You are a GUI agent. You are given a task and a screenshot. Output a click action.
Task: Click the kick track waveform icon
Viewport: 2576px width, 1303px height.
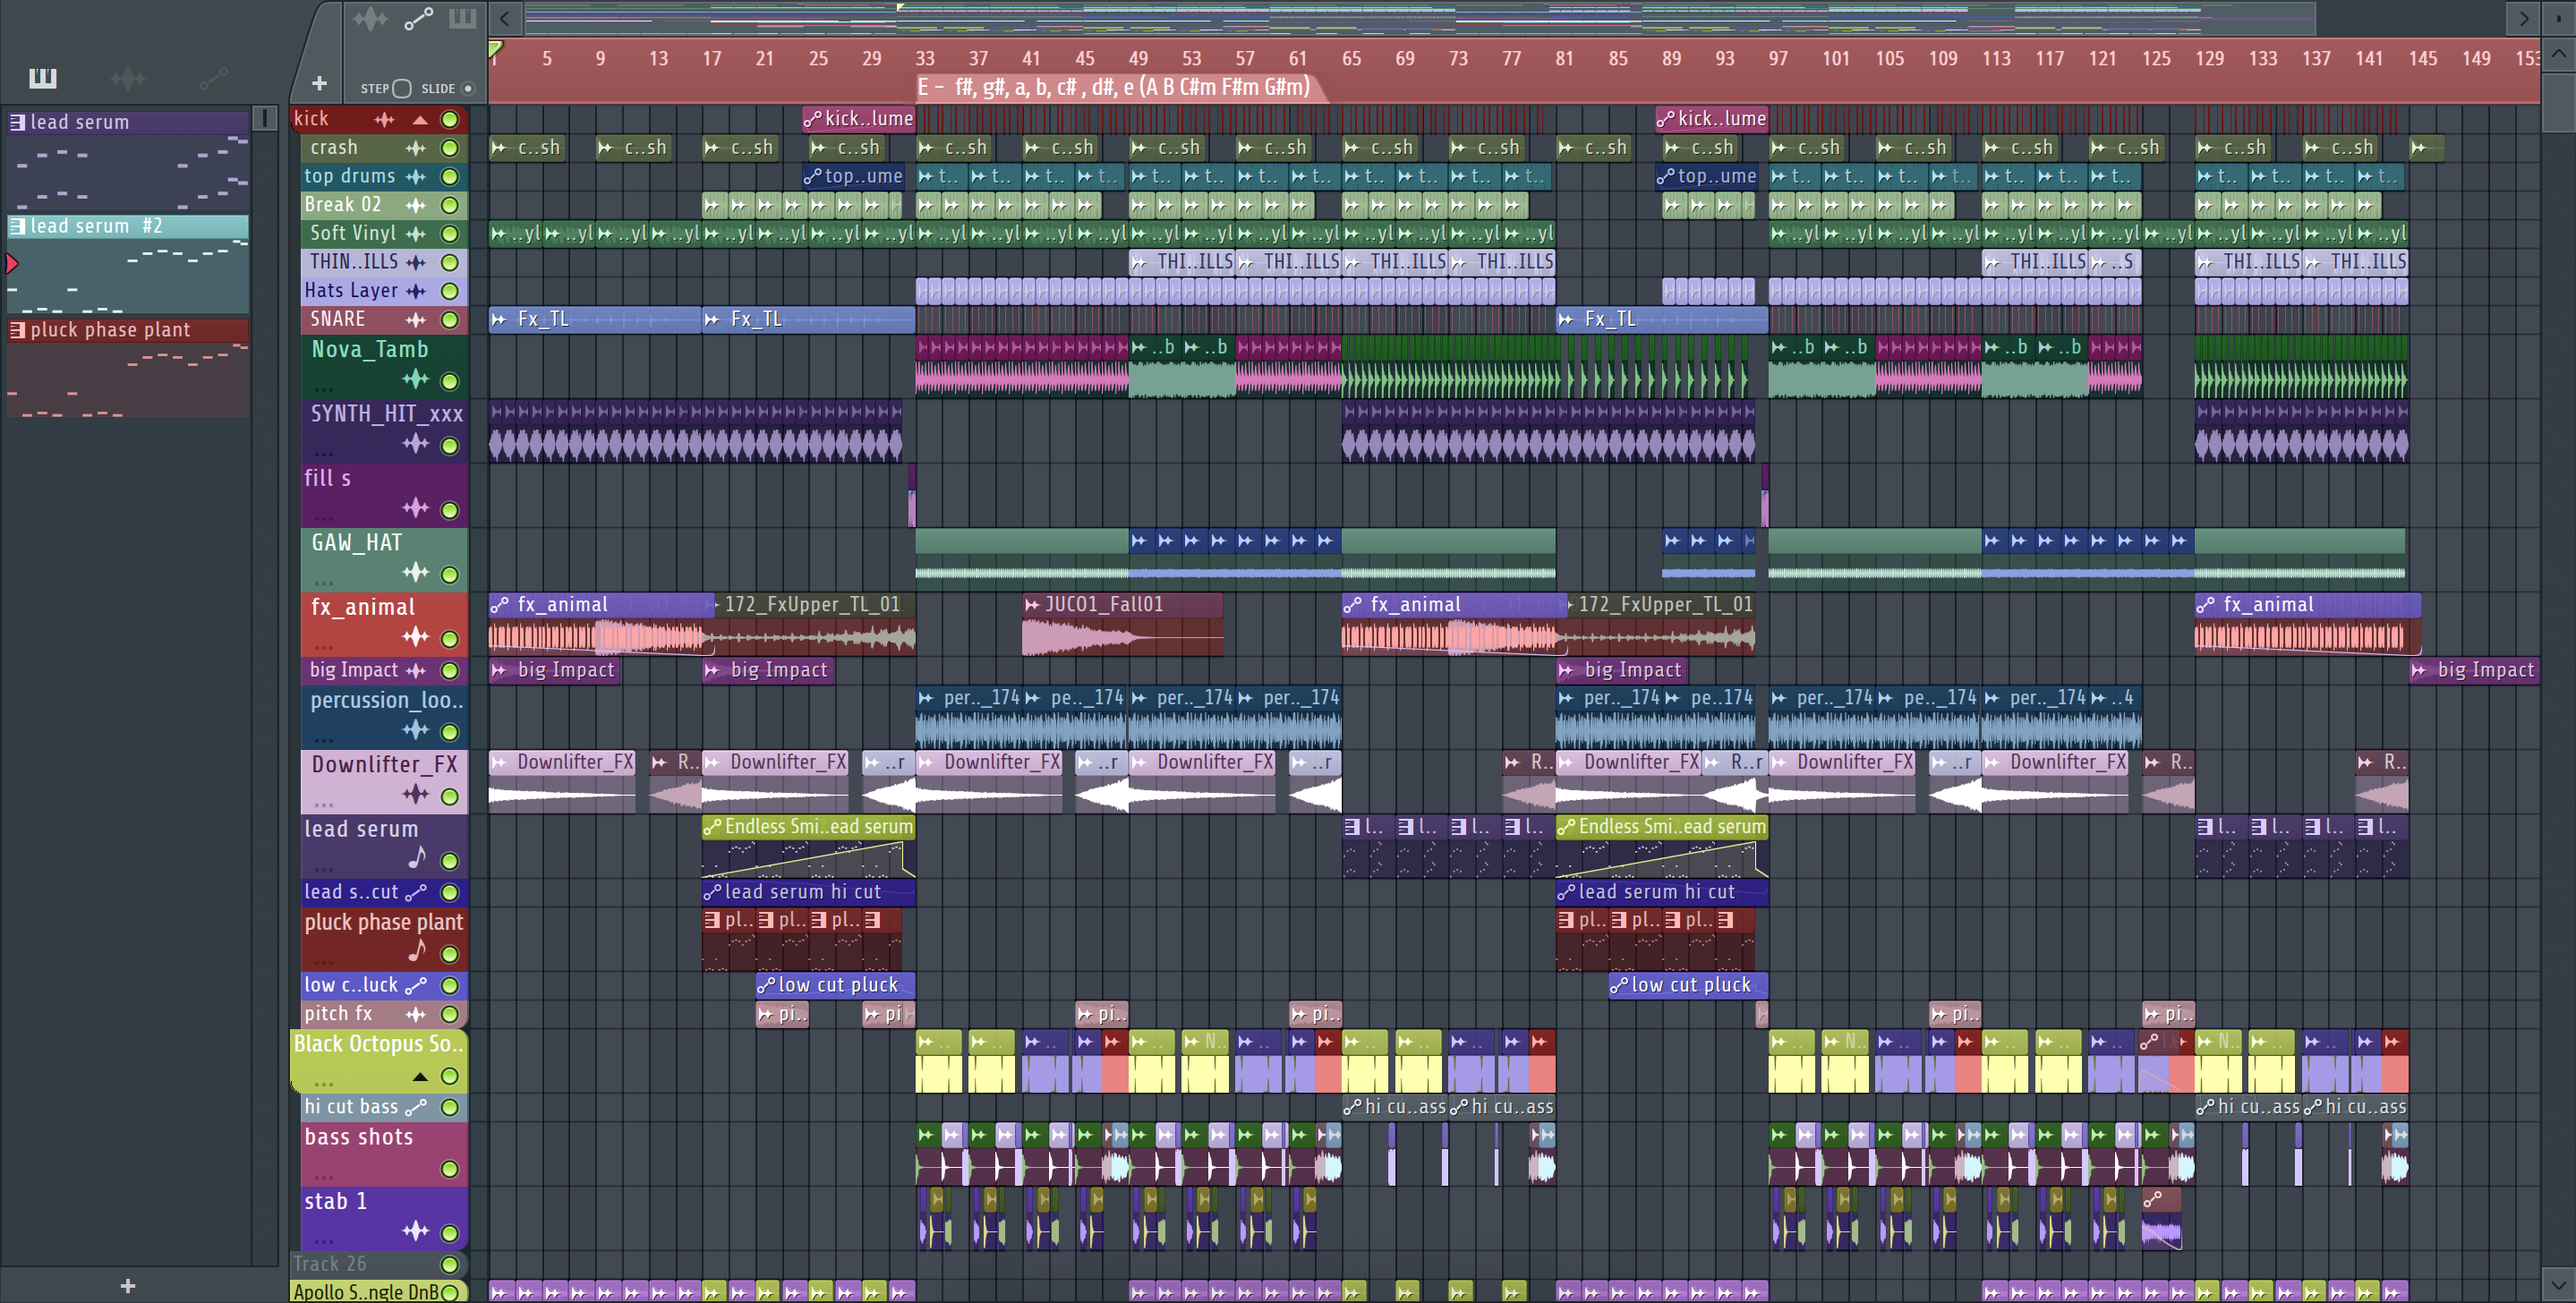(x=385, y=119)
